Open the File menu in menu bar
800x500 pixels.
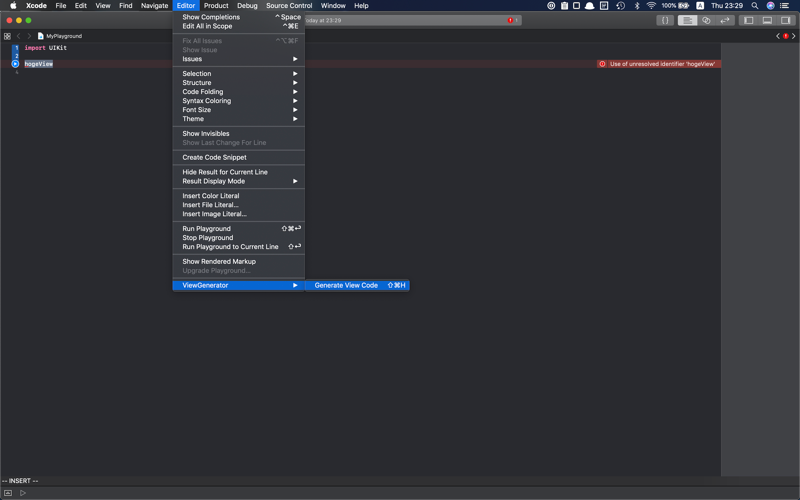pyautogui.click(x=61, y=6)
